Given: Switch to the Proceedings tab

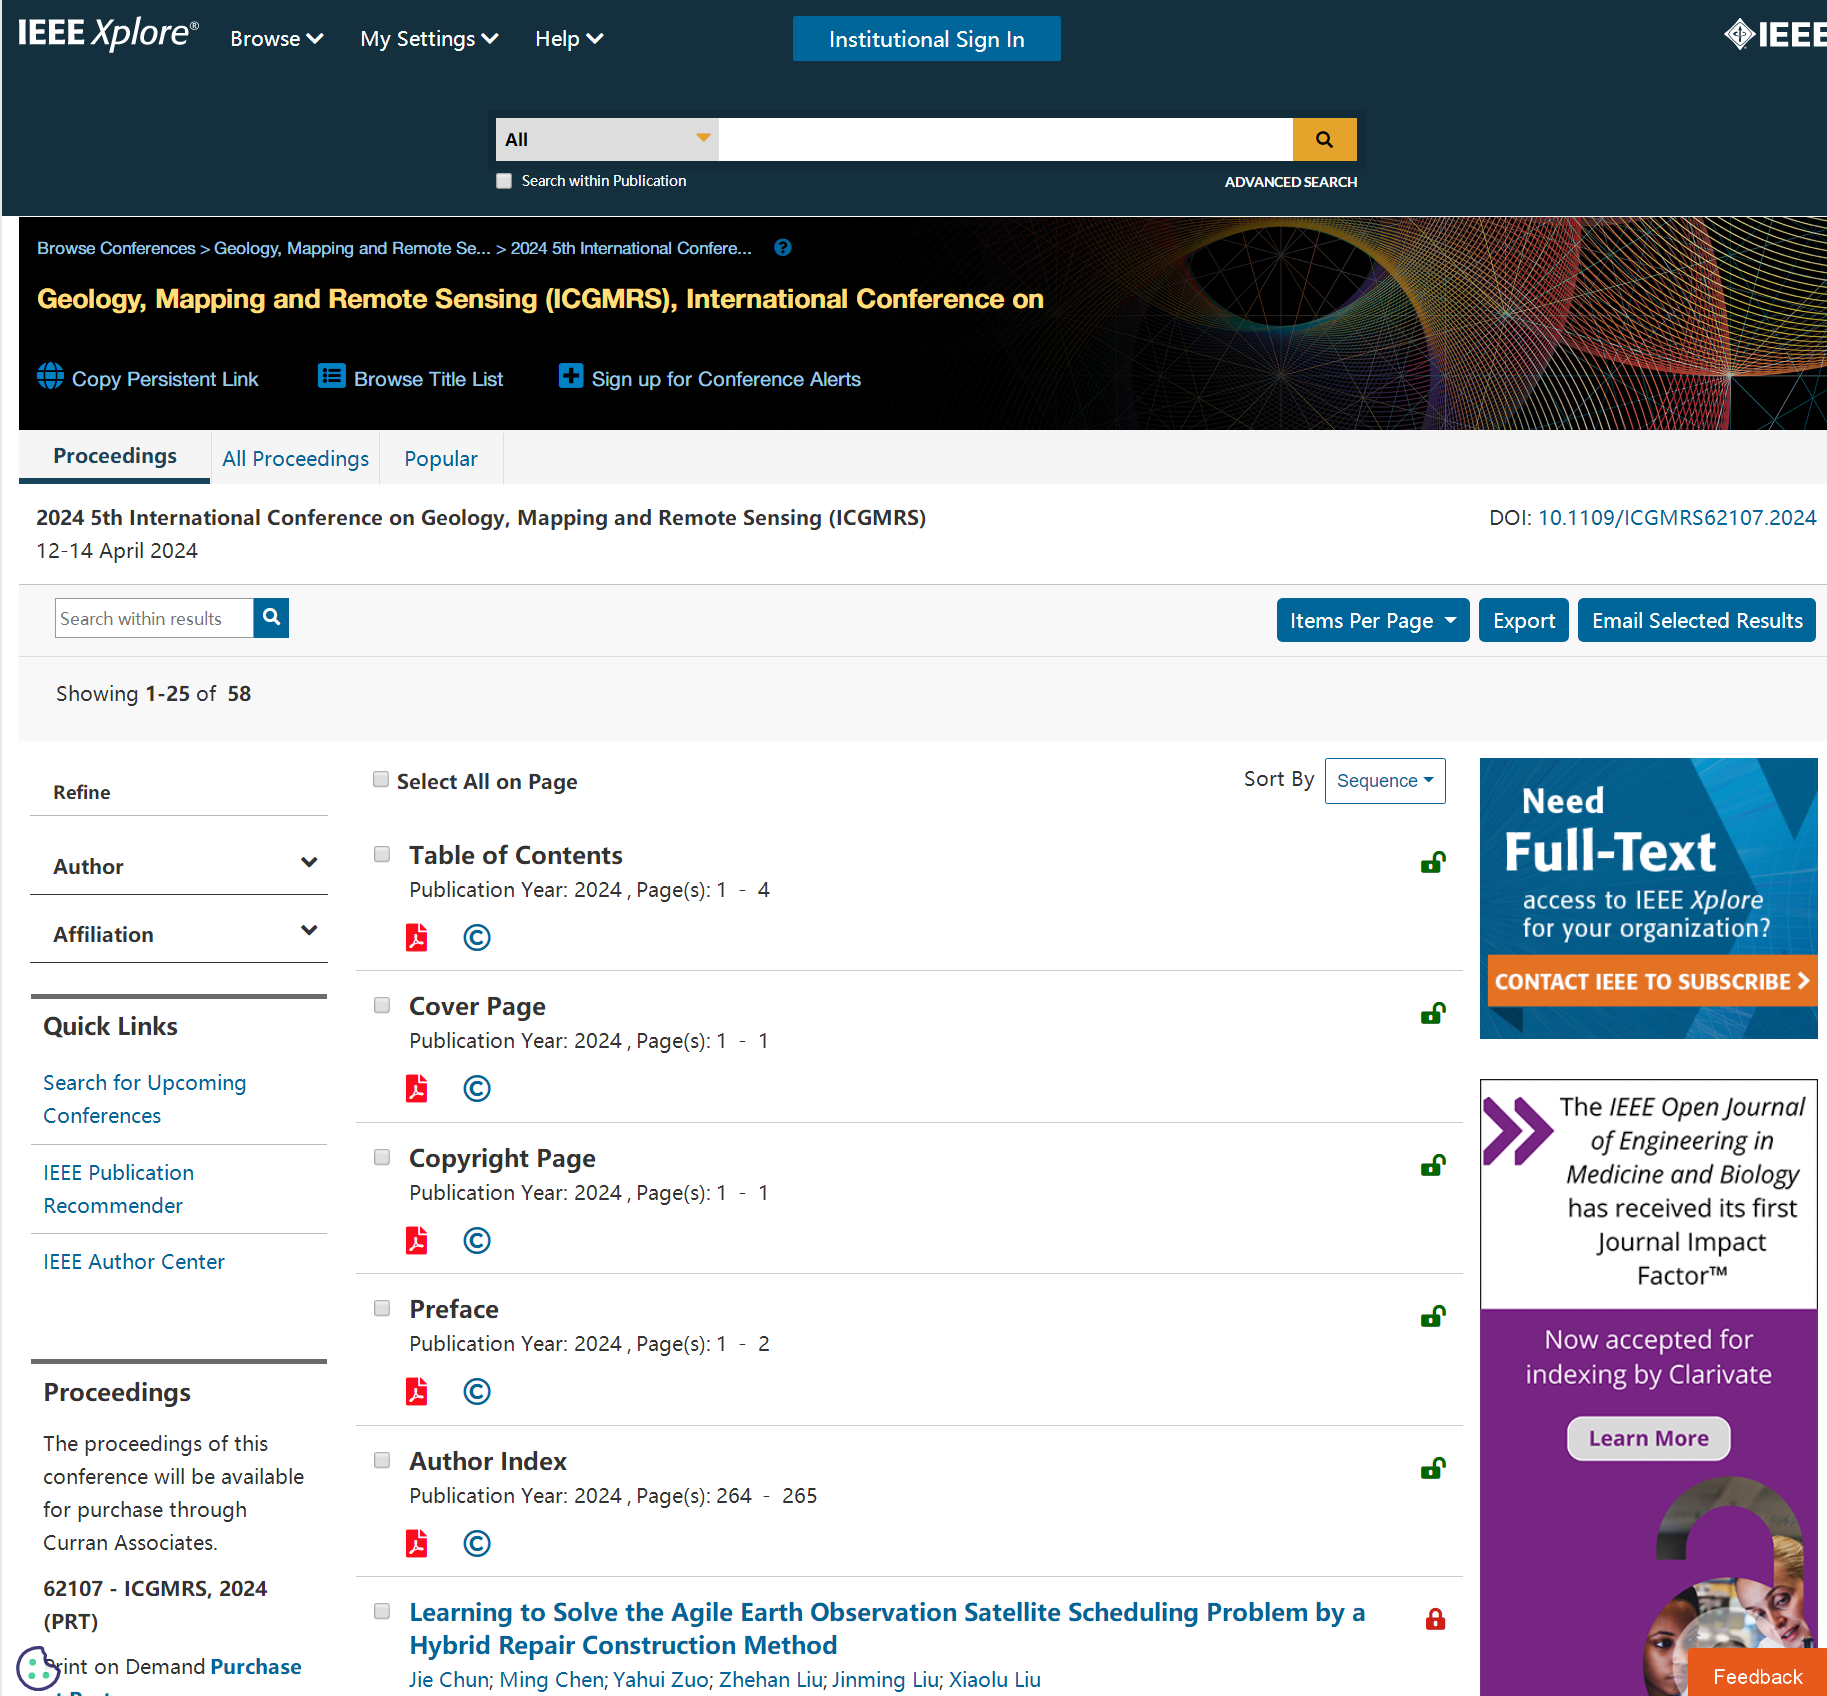Looking at the screenshot, I should [115, 456].
